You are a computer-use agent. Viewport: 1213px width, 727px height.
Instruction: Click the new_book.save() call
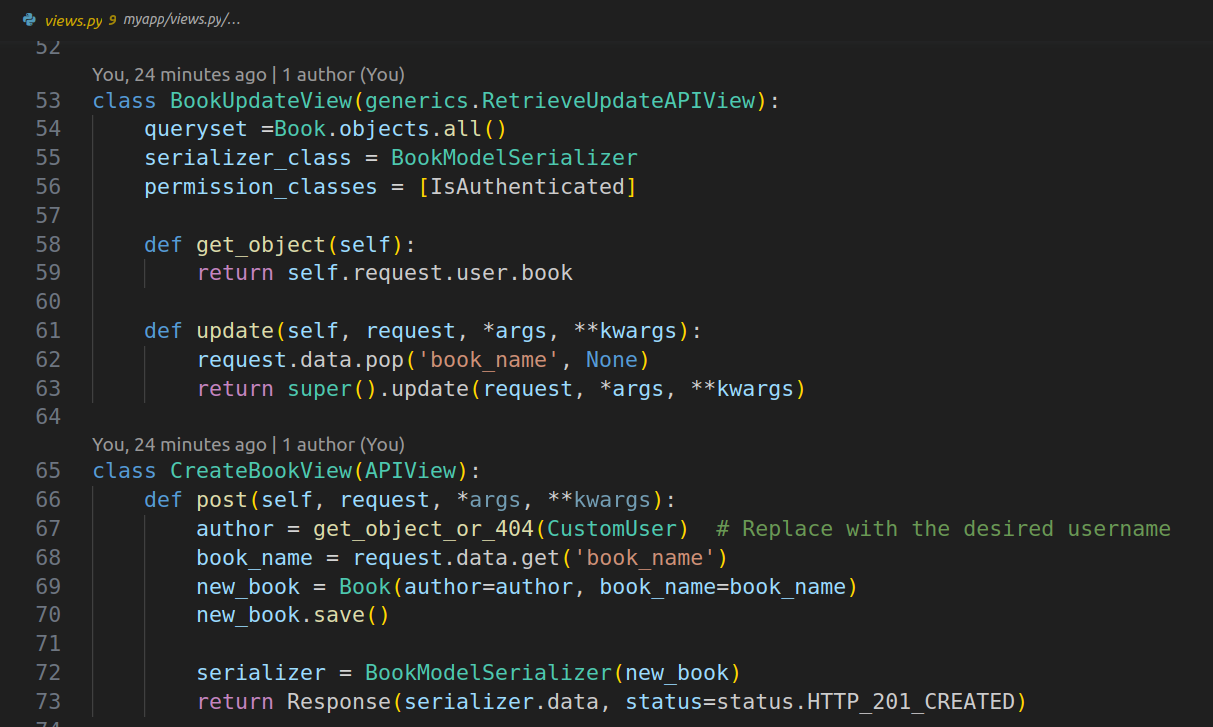pyautogui.click(x=292, y=614)
